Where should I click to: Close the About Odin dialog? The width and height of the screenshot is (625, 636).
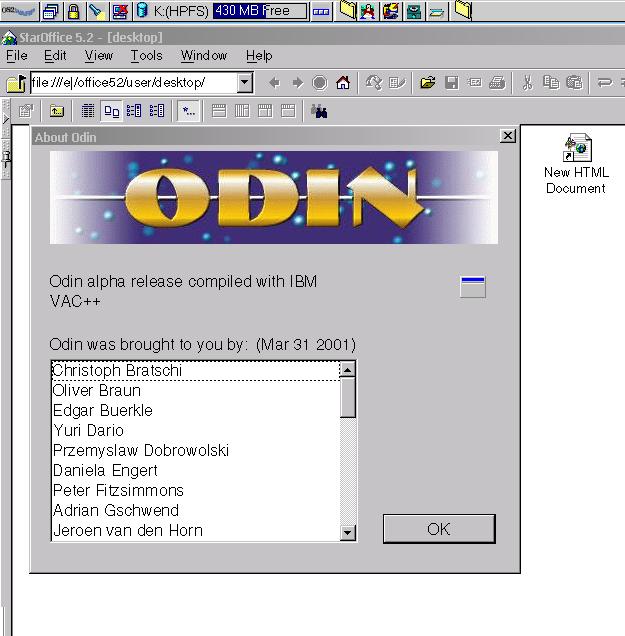pos(508,136)
